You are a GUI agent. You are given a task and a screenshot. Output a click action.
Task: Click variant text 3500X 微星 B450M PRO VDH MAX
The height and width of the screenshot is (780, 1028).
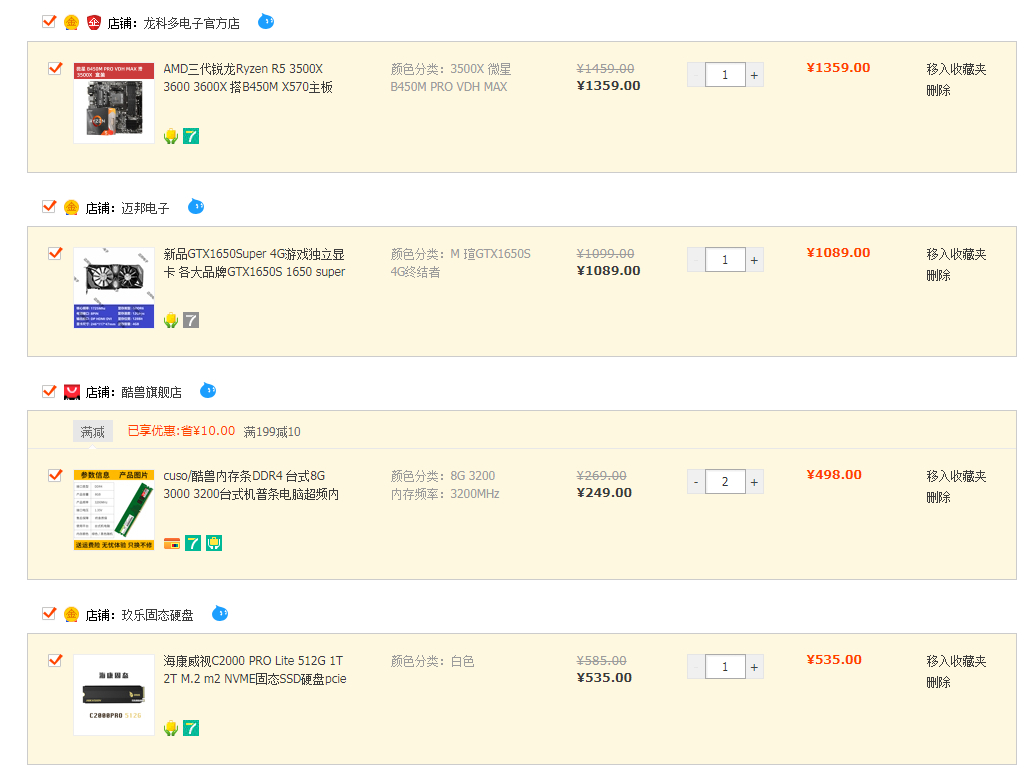click(x=450, y=78)
